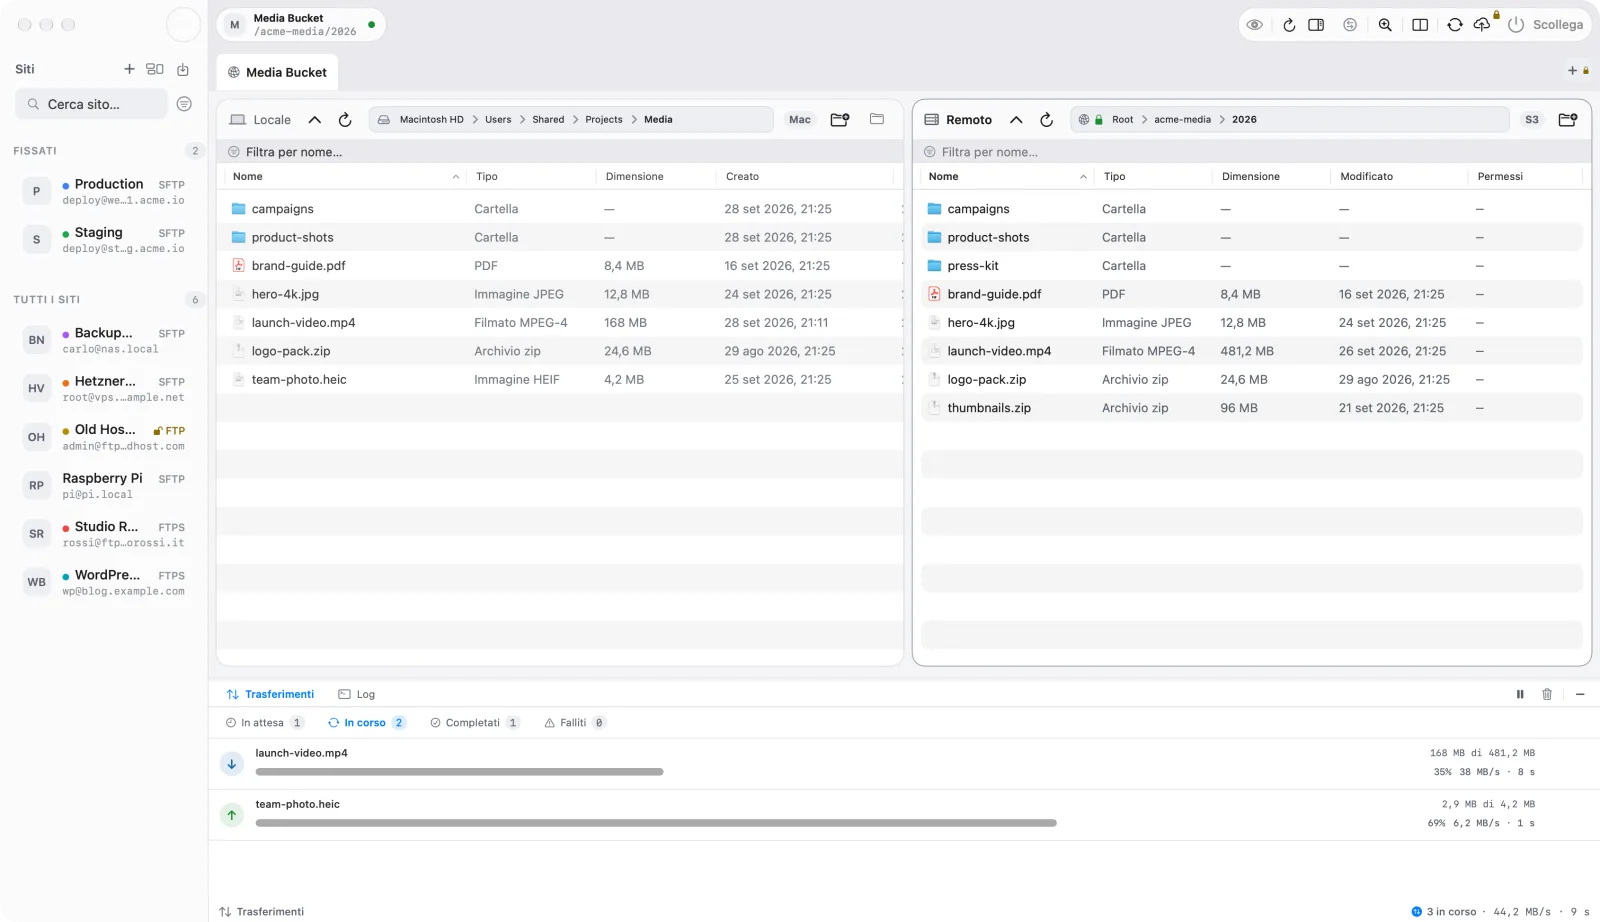Viewport: 1600px width, 922px height.
Task: Click the acme-media breadcrumb in the remote path
Action: 1182,120
